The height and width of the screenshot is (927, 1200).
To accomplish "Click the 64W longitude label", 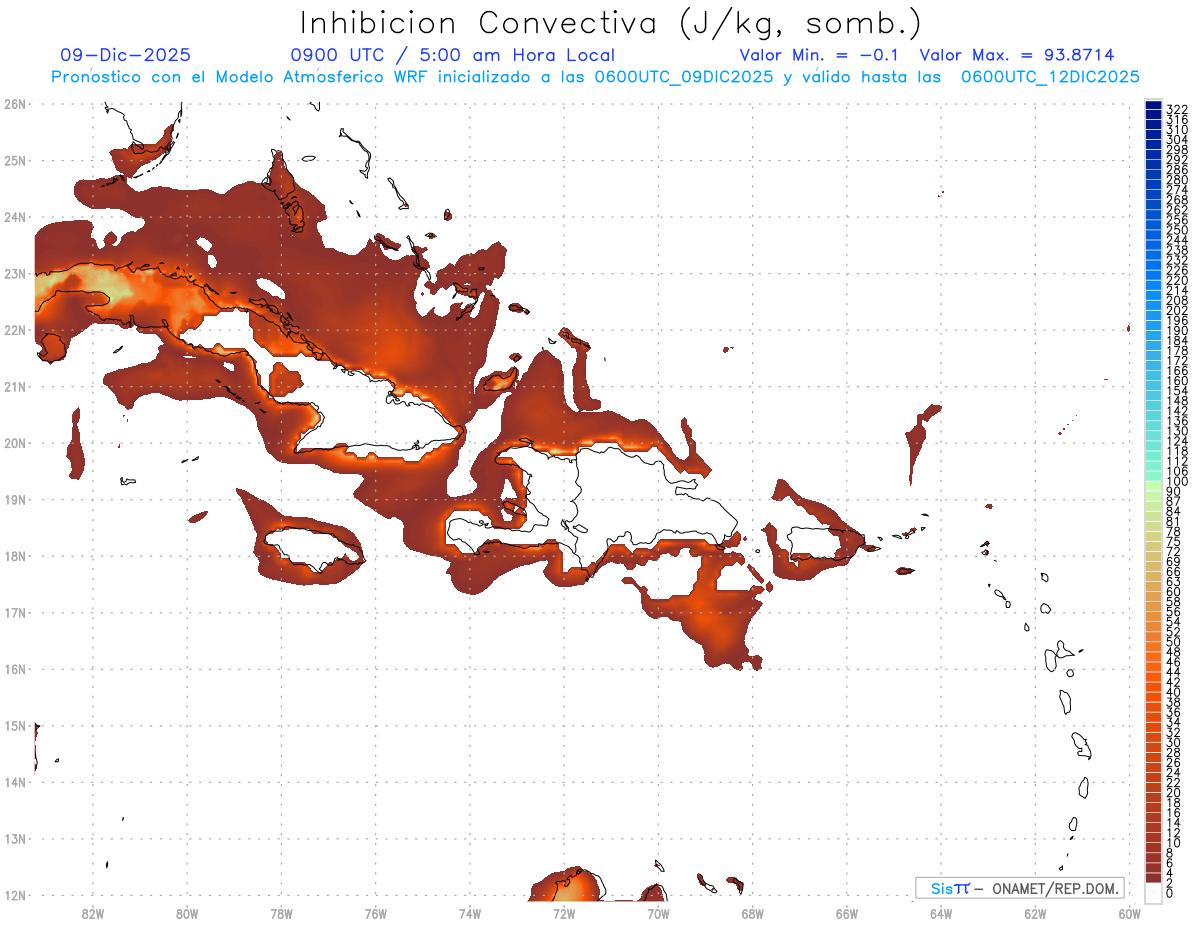I will 941,913.
